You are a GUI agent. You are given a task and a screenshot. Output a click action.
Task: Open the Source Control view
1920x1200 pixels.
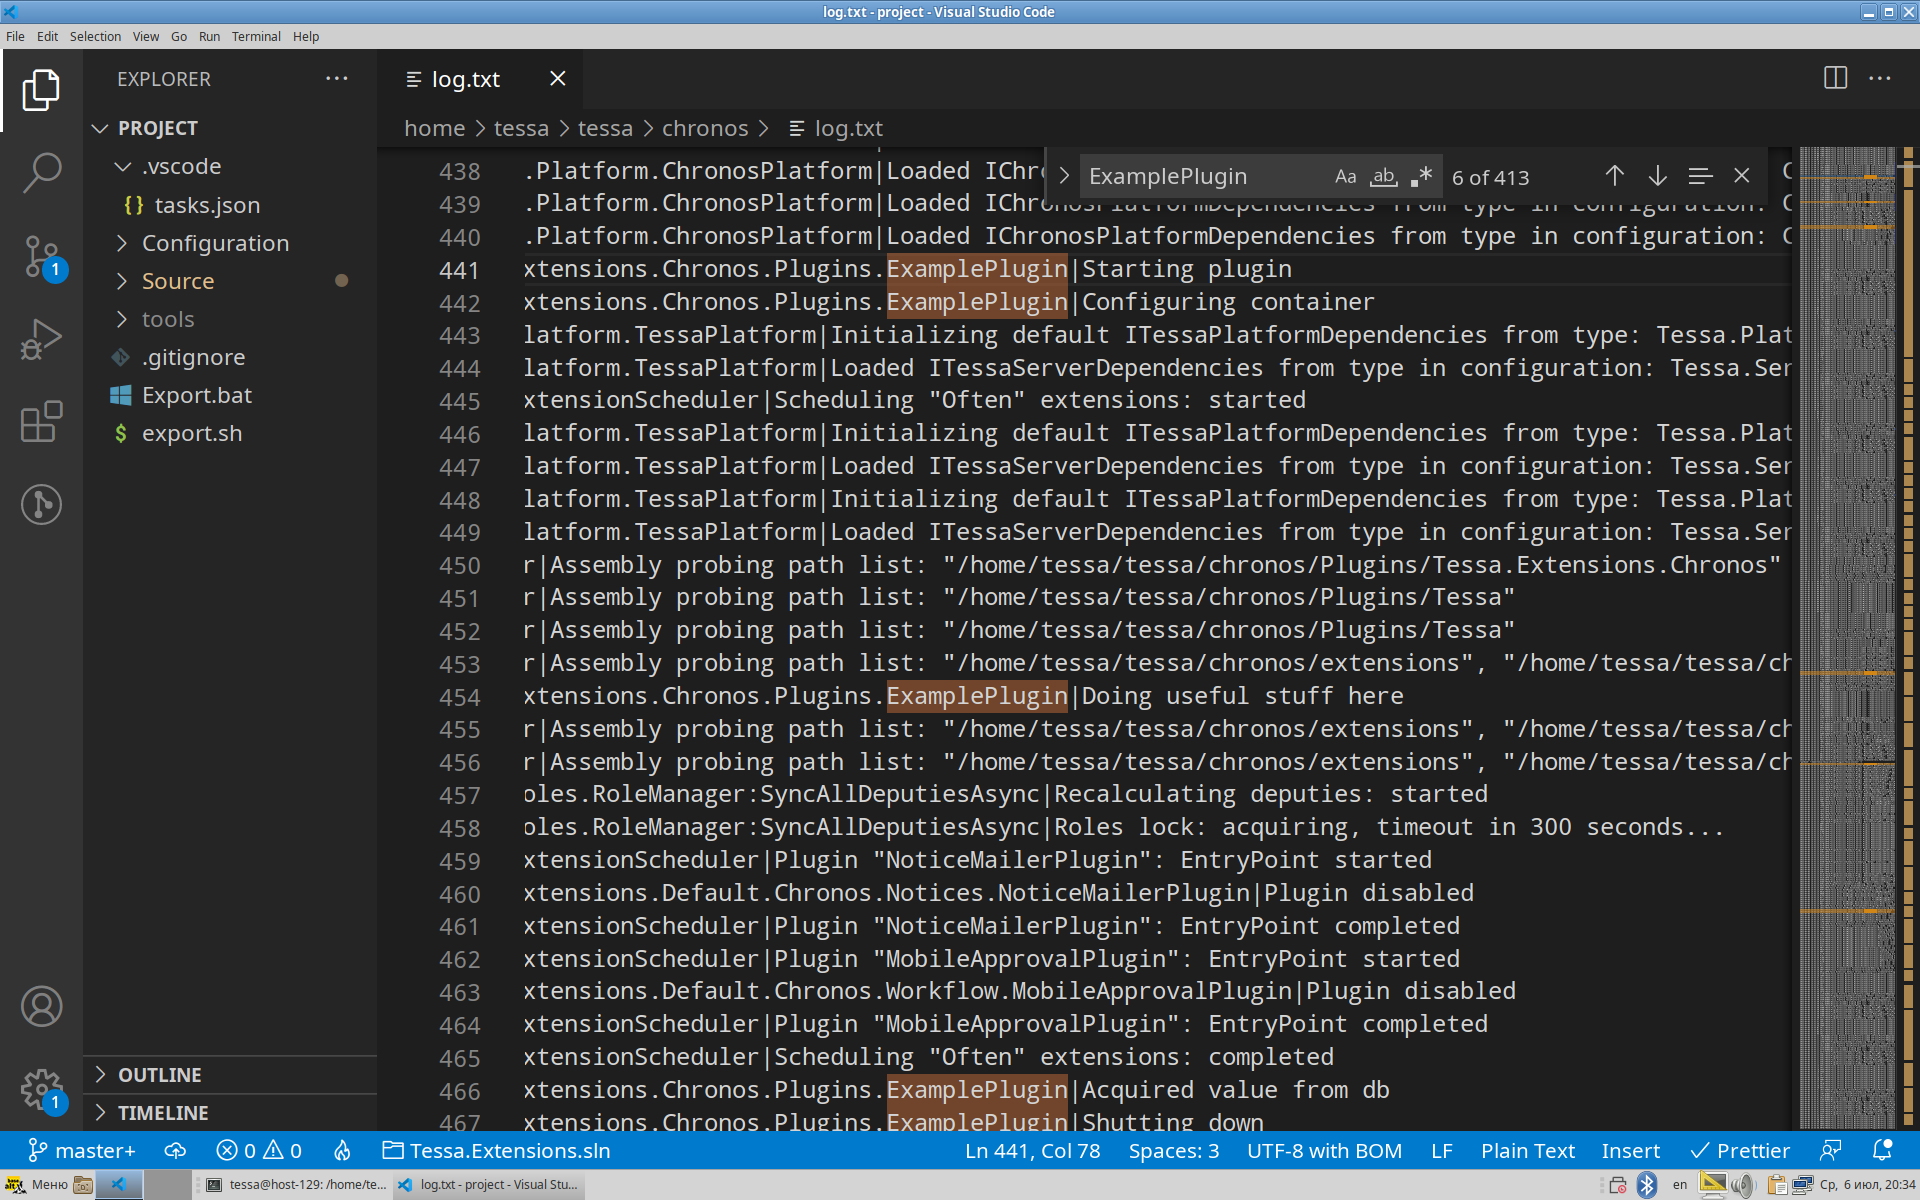[41, 256]
